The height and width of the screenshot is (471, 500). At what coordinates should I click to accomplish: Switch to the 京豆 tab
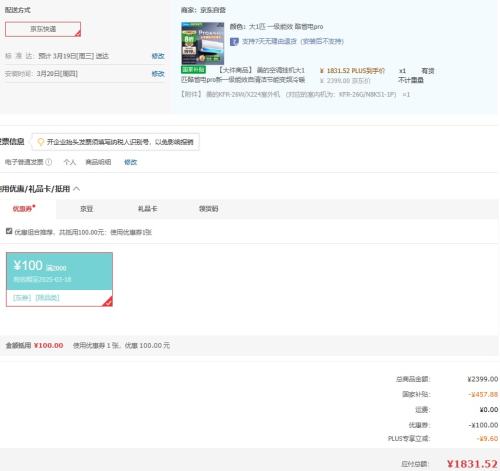pyautogui.click(x=86, y=209)
